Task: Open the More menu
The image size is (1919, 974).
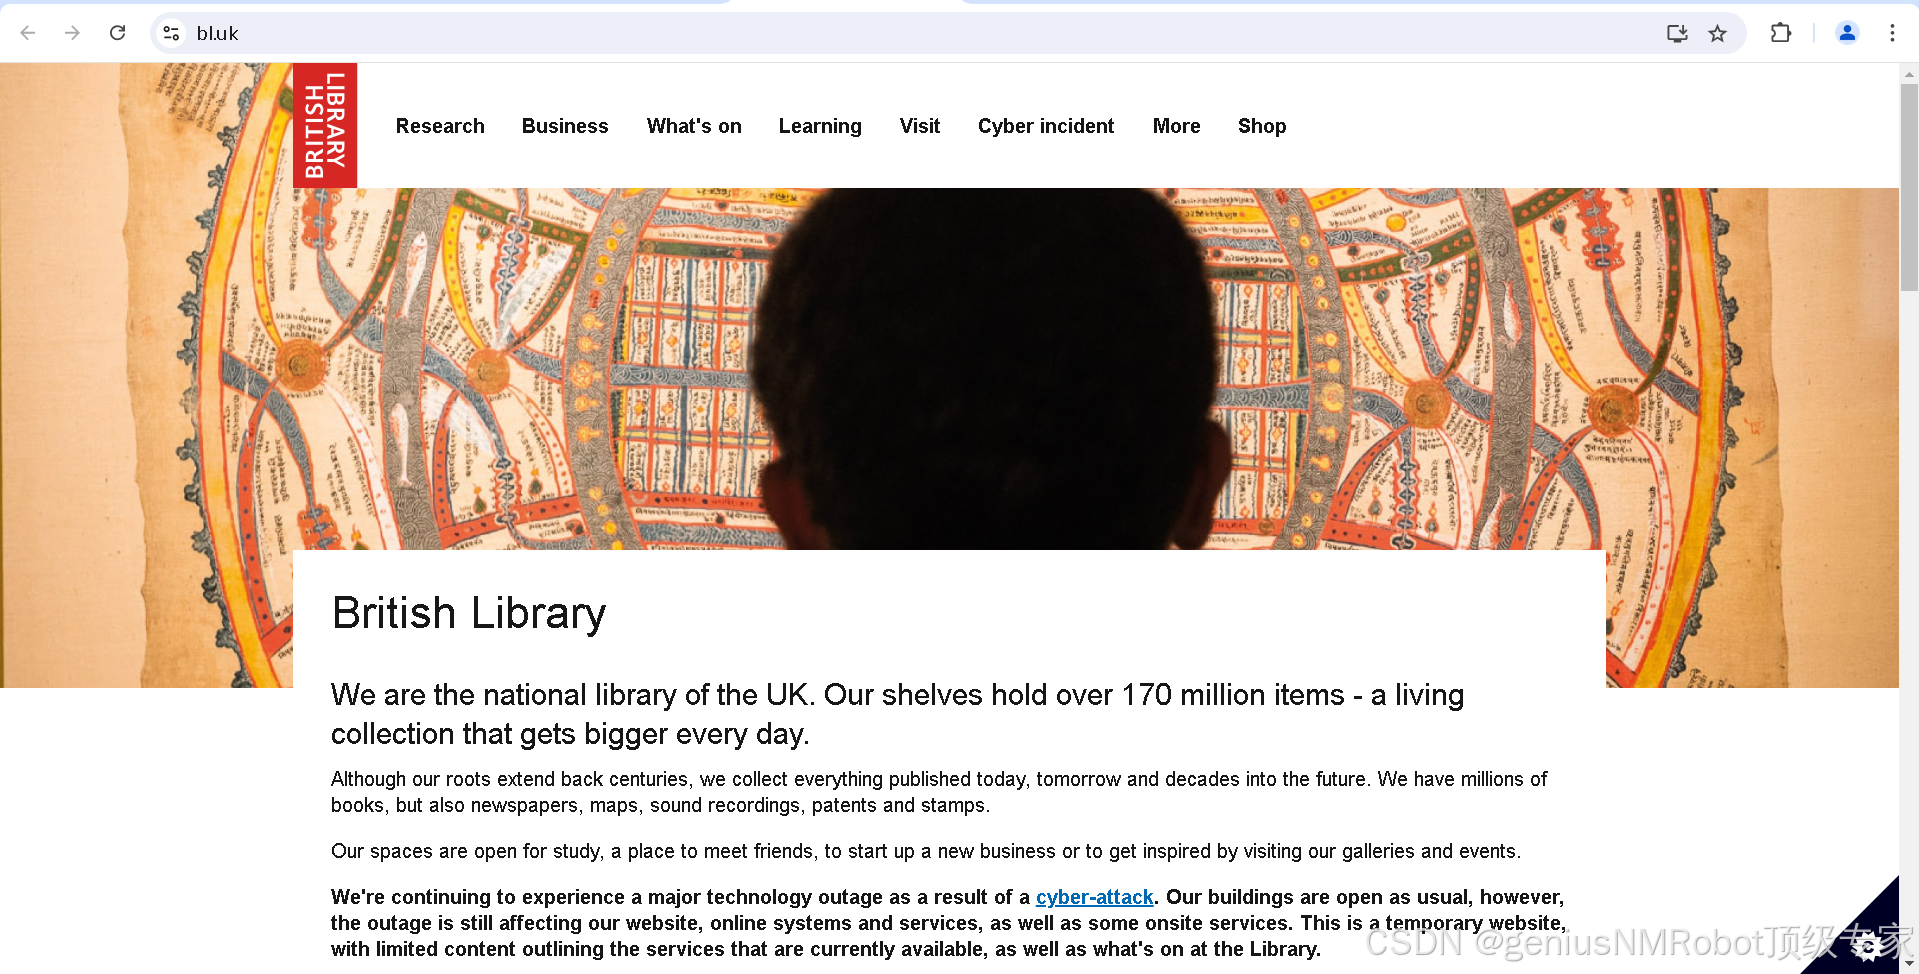Action: (x=1176, y=126)
